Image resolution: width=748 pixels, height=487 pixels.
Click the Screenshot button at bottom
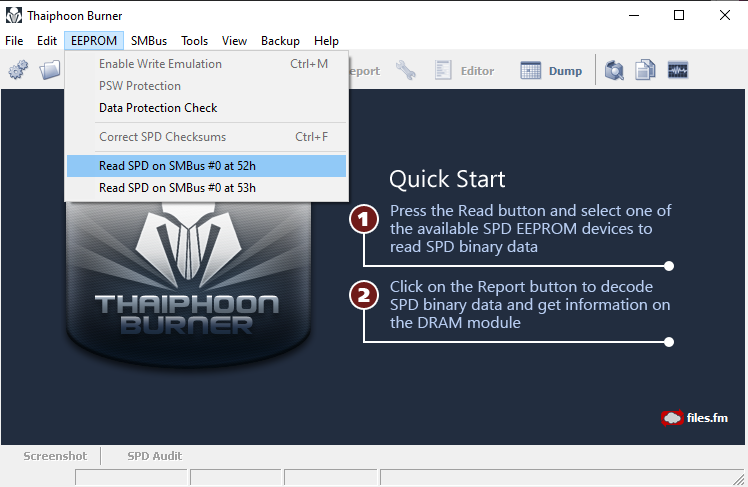(x=55, y=456)
